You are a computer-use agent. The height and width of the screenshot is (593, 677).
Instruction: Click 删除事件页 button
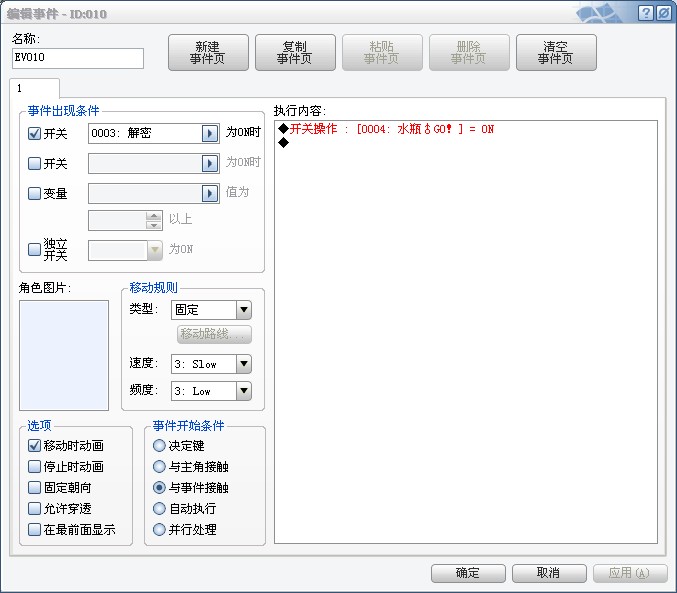point(469,53)
